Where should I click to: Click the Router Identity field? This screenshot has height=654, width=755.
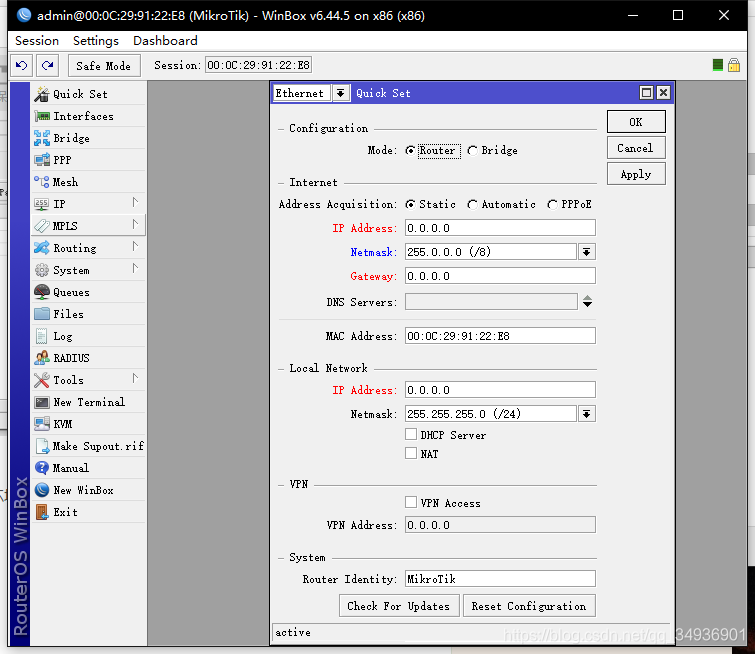pyautogui.click(x=500, y=578)
